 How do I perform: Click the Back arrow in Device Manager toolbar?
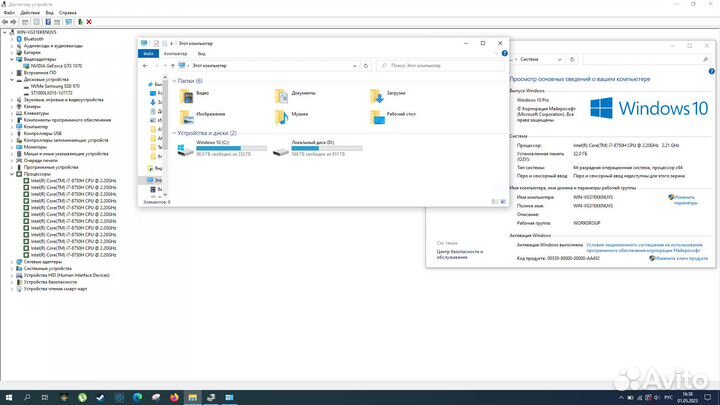pos(5,22)
